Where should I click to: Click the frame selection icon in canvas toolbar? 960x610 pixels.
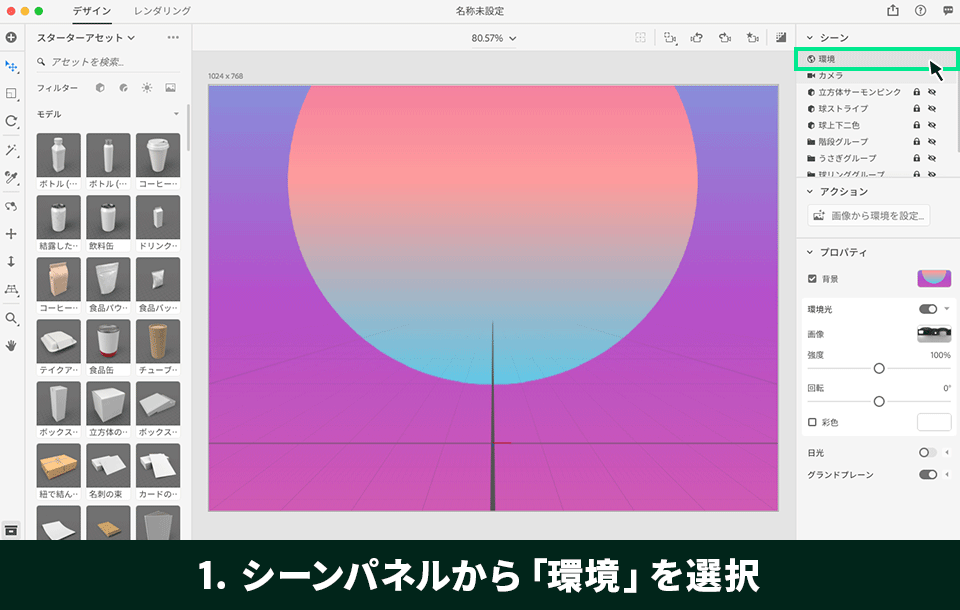[x=640, y=38]
